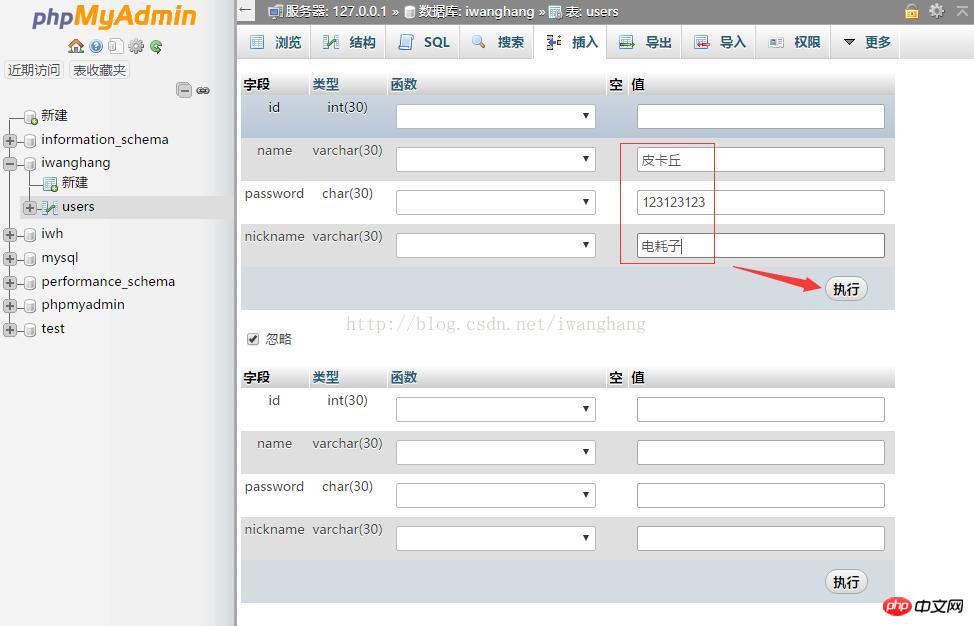Select the test database in tree

coord(53,329)
